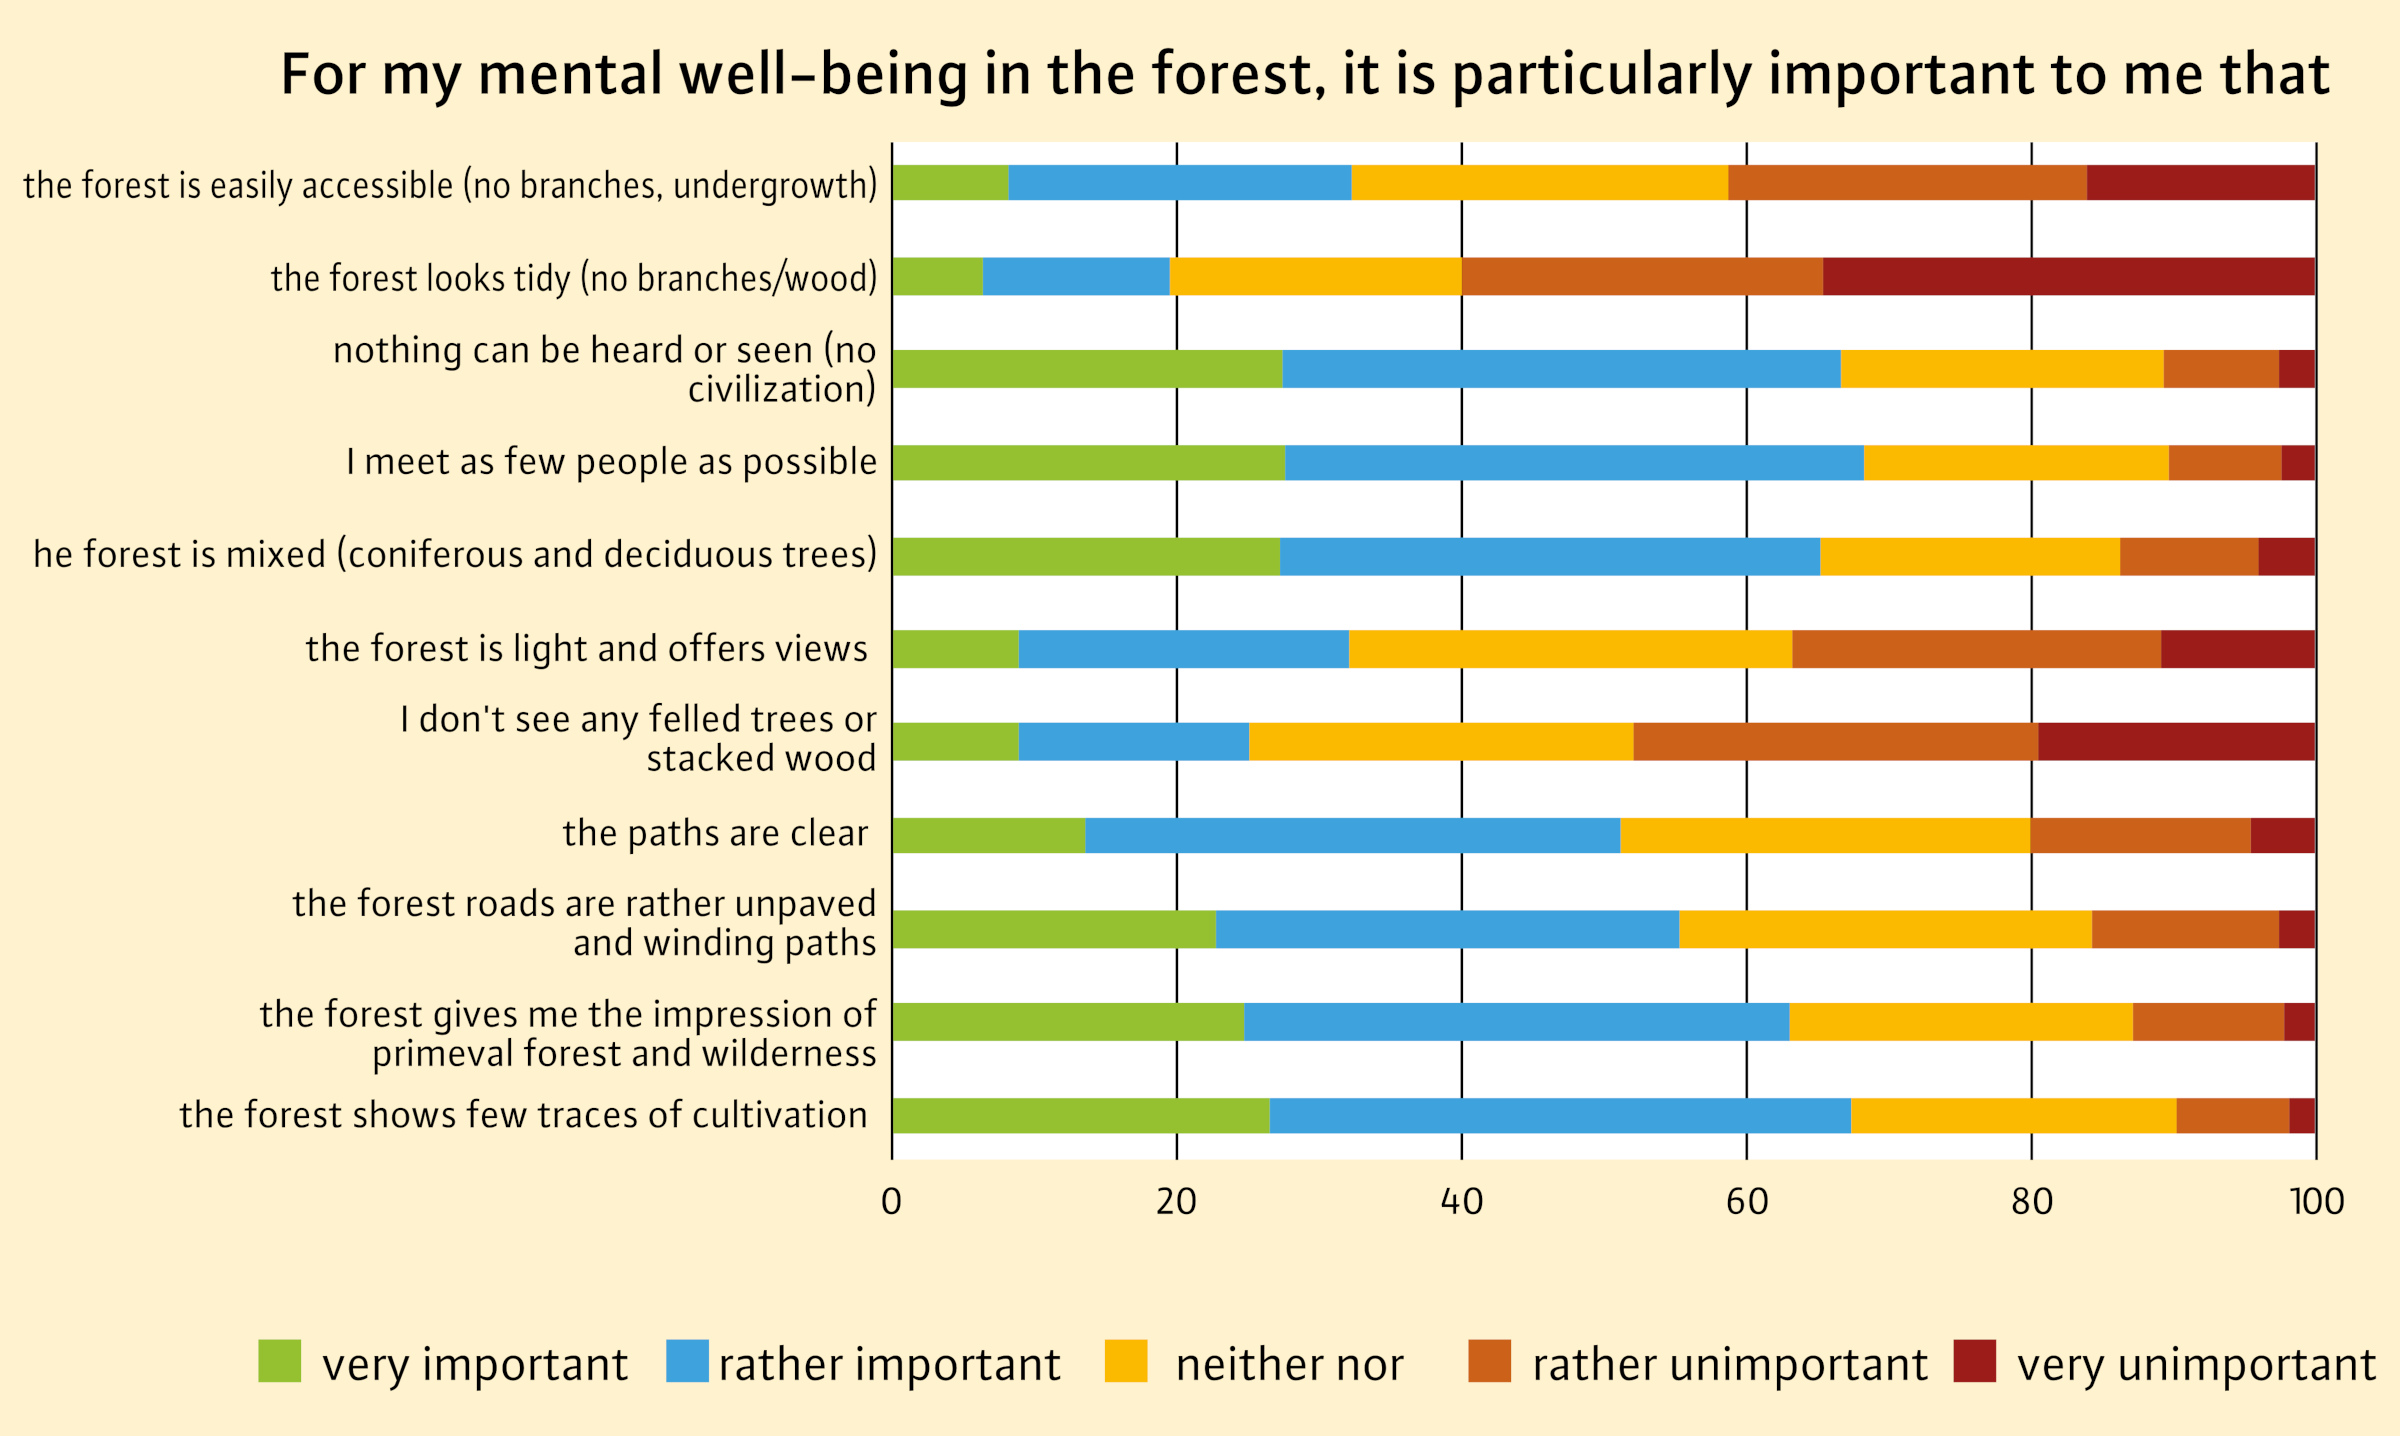Click the 'primeval forest and wilderness' row label
Screen dimensions: 2400x1436
tap(568, 1034)
